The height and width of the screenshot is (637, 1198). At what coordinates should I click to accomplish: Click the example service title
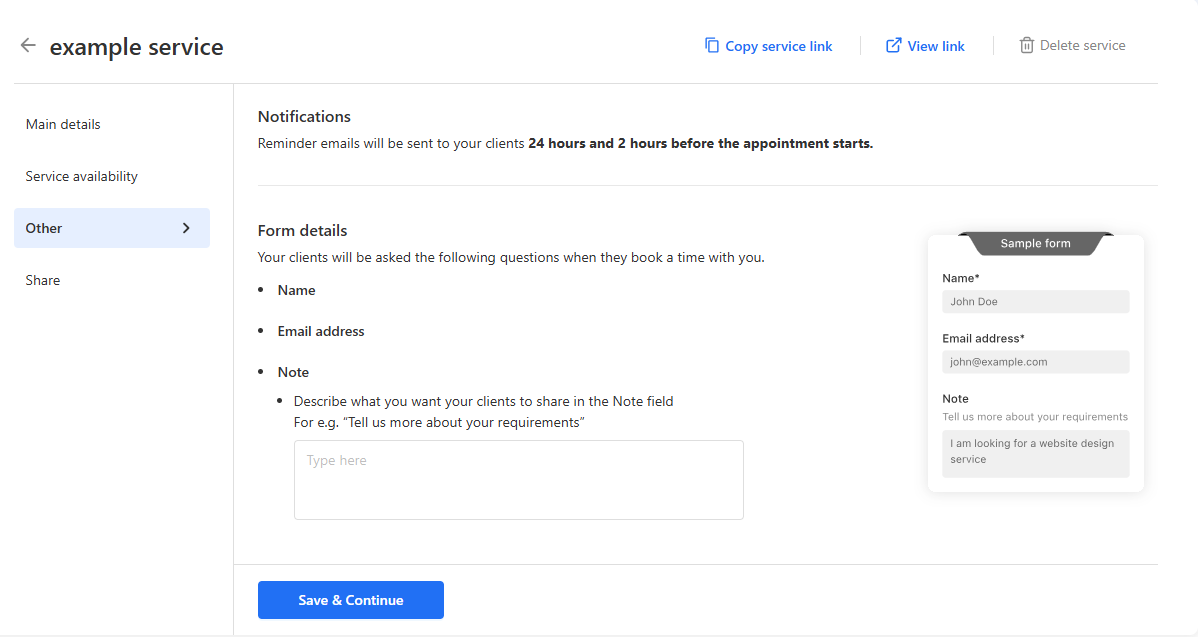pyautogui.click(x=137, y=47)
